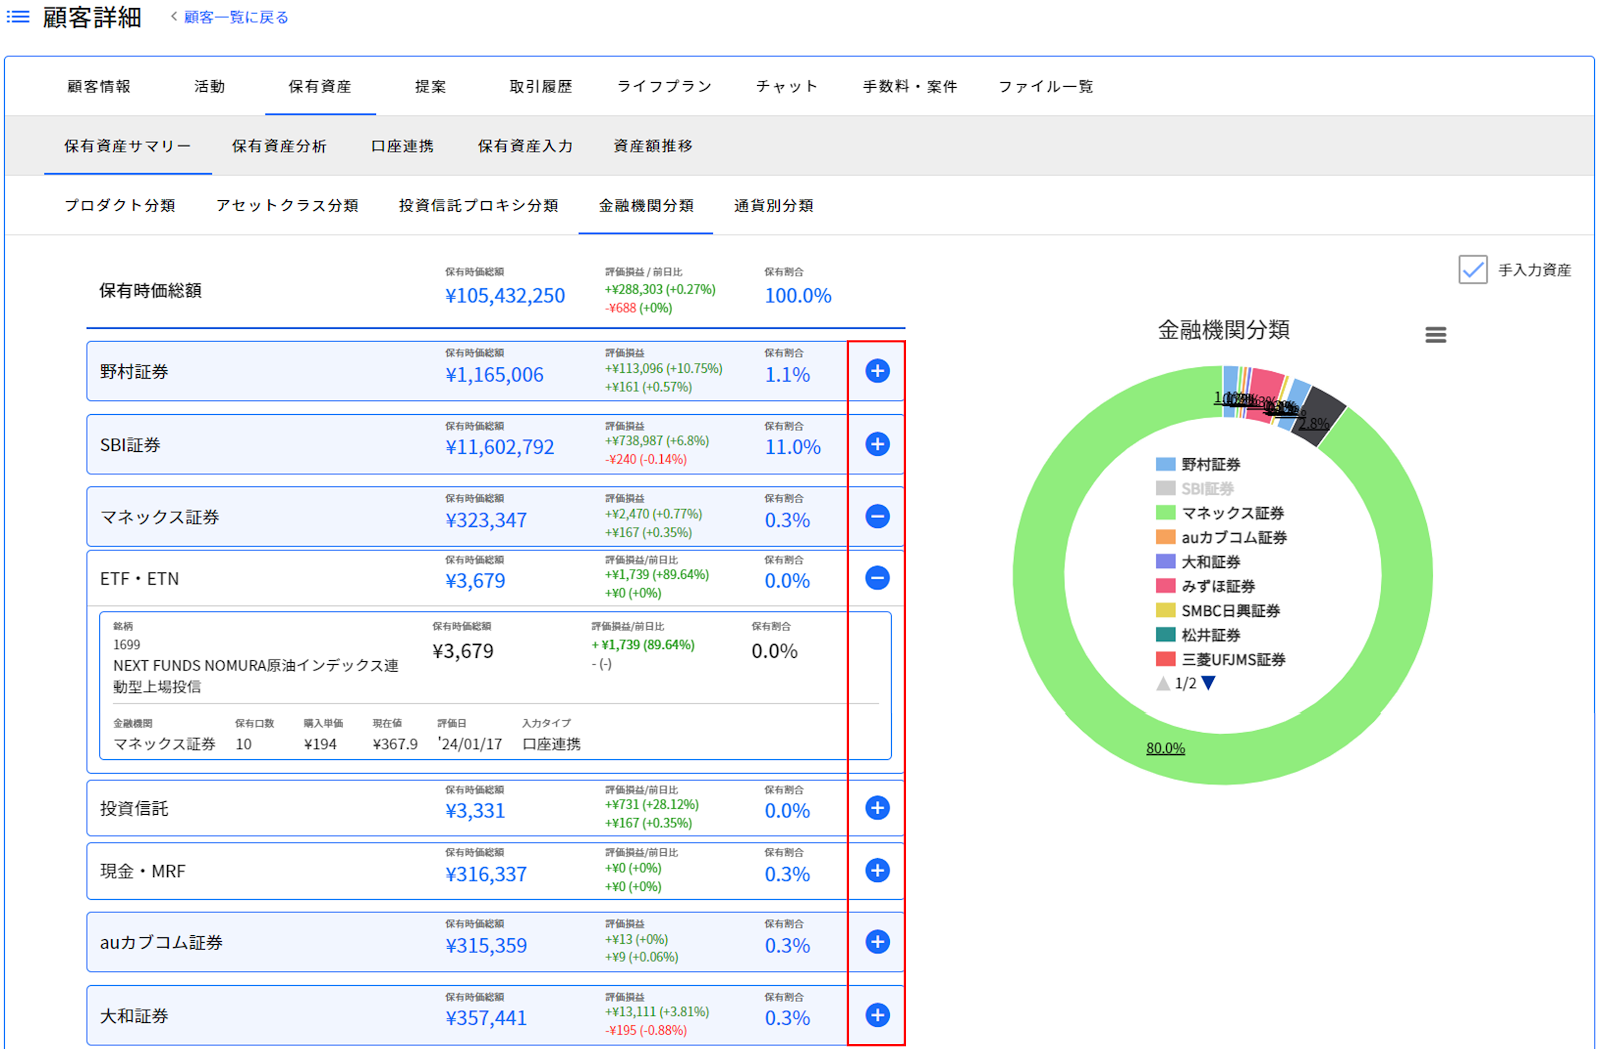Screen dimensions: 1600x1049
Task: Click the '24/01/17 valuation date
Action: click(470, 744)
